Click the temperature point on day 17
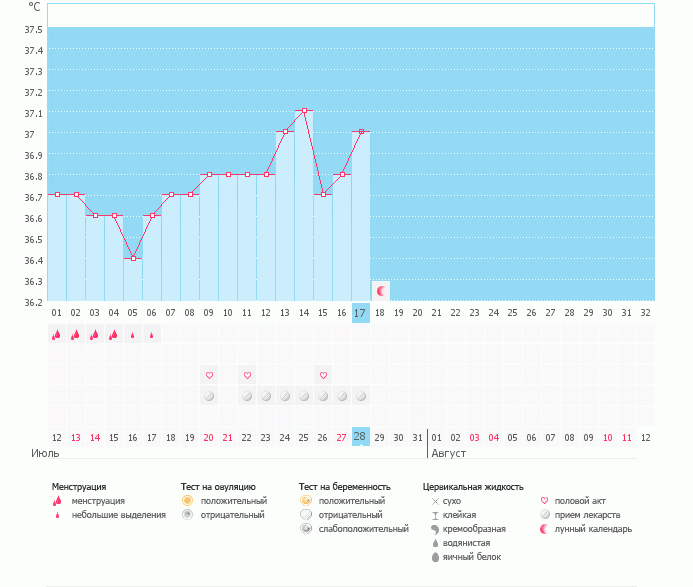The width and height of the screenshot is (693, 587). click(361, 131)
